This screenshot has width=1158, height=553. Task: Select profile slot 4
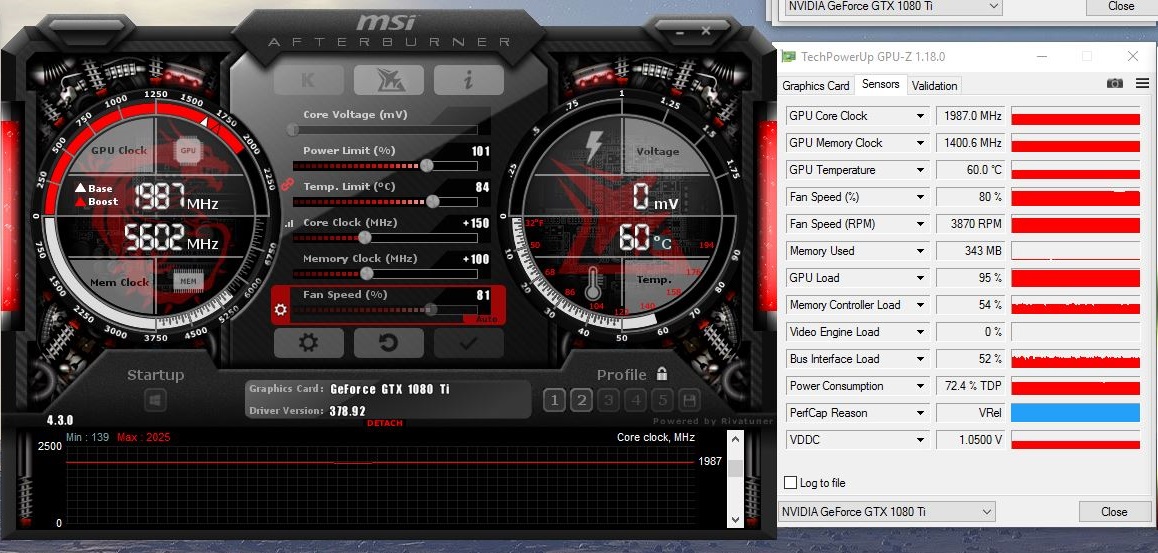(636, 400)
